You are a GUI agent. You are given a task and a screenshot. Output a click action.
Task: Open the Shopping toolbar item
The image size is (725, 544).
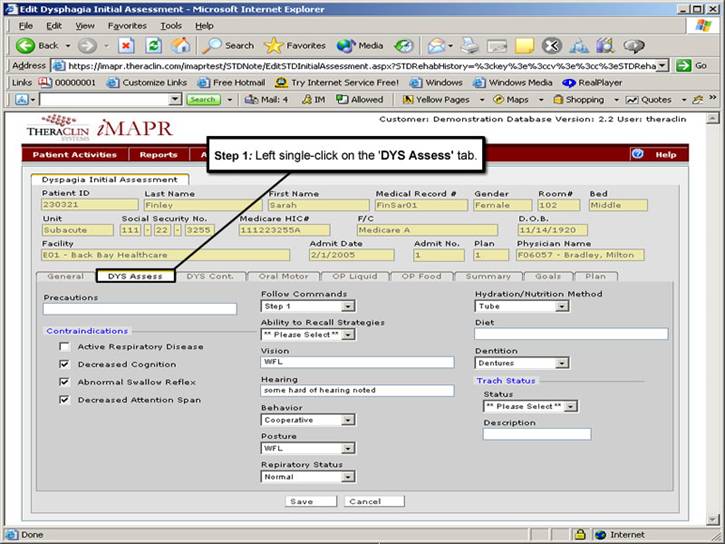(578, 99)
